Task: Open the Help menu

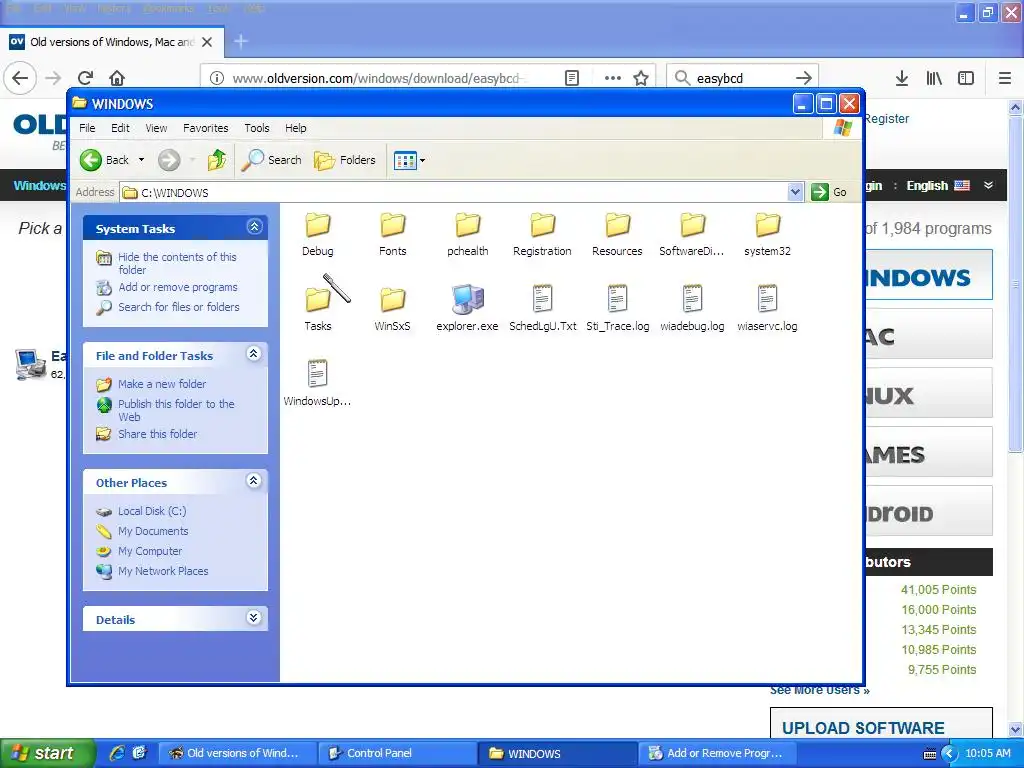Action: [x=295, y=128]
